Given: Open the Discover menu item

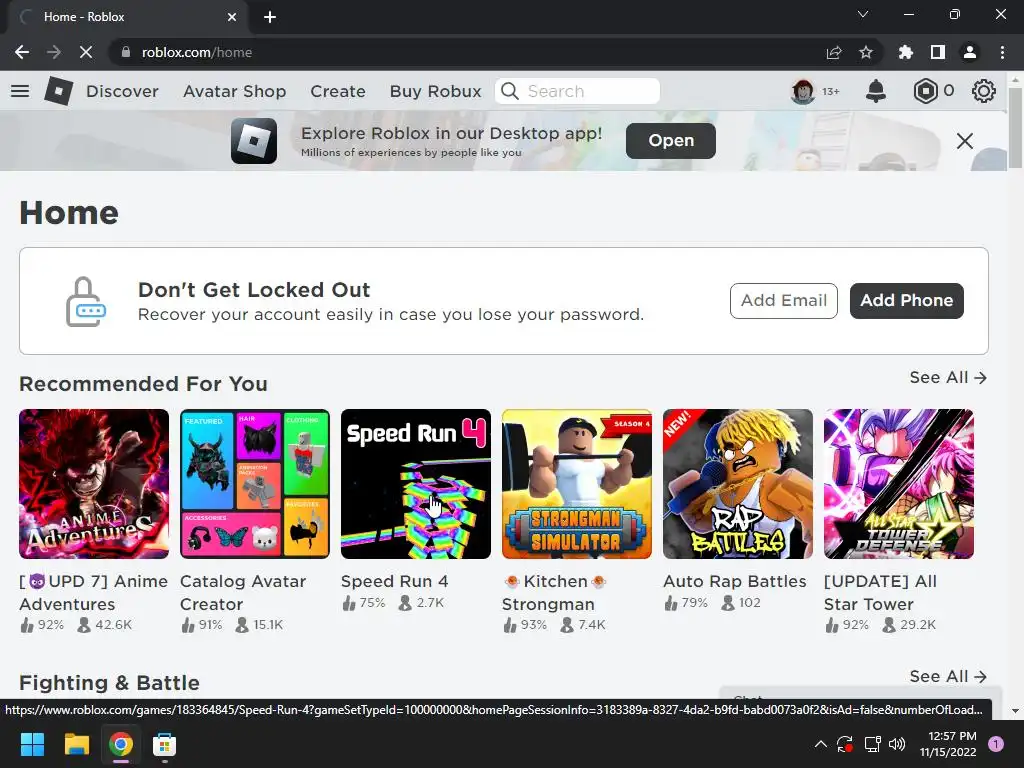Looking at the screenshot, I should (x=122, y=91).
